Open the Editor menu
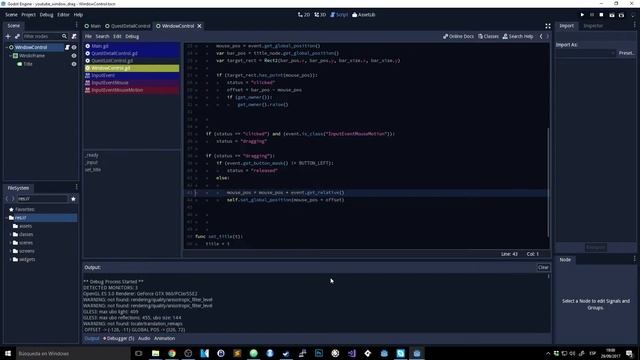This screenshot has height=360, width=640. point(63,15)
